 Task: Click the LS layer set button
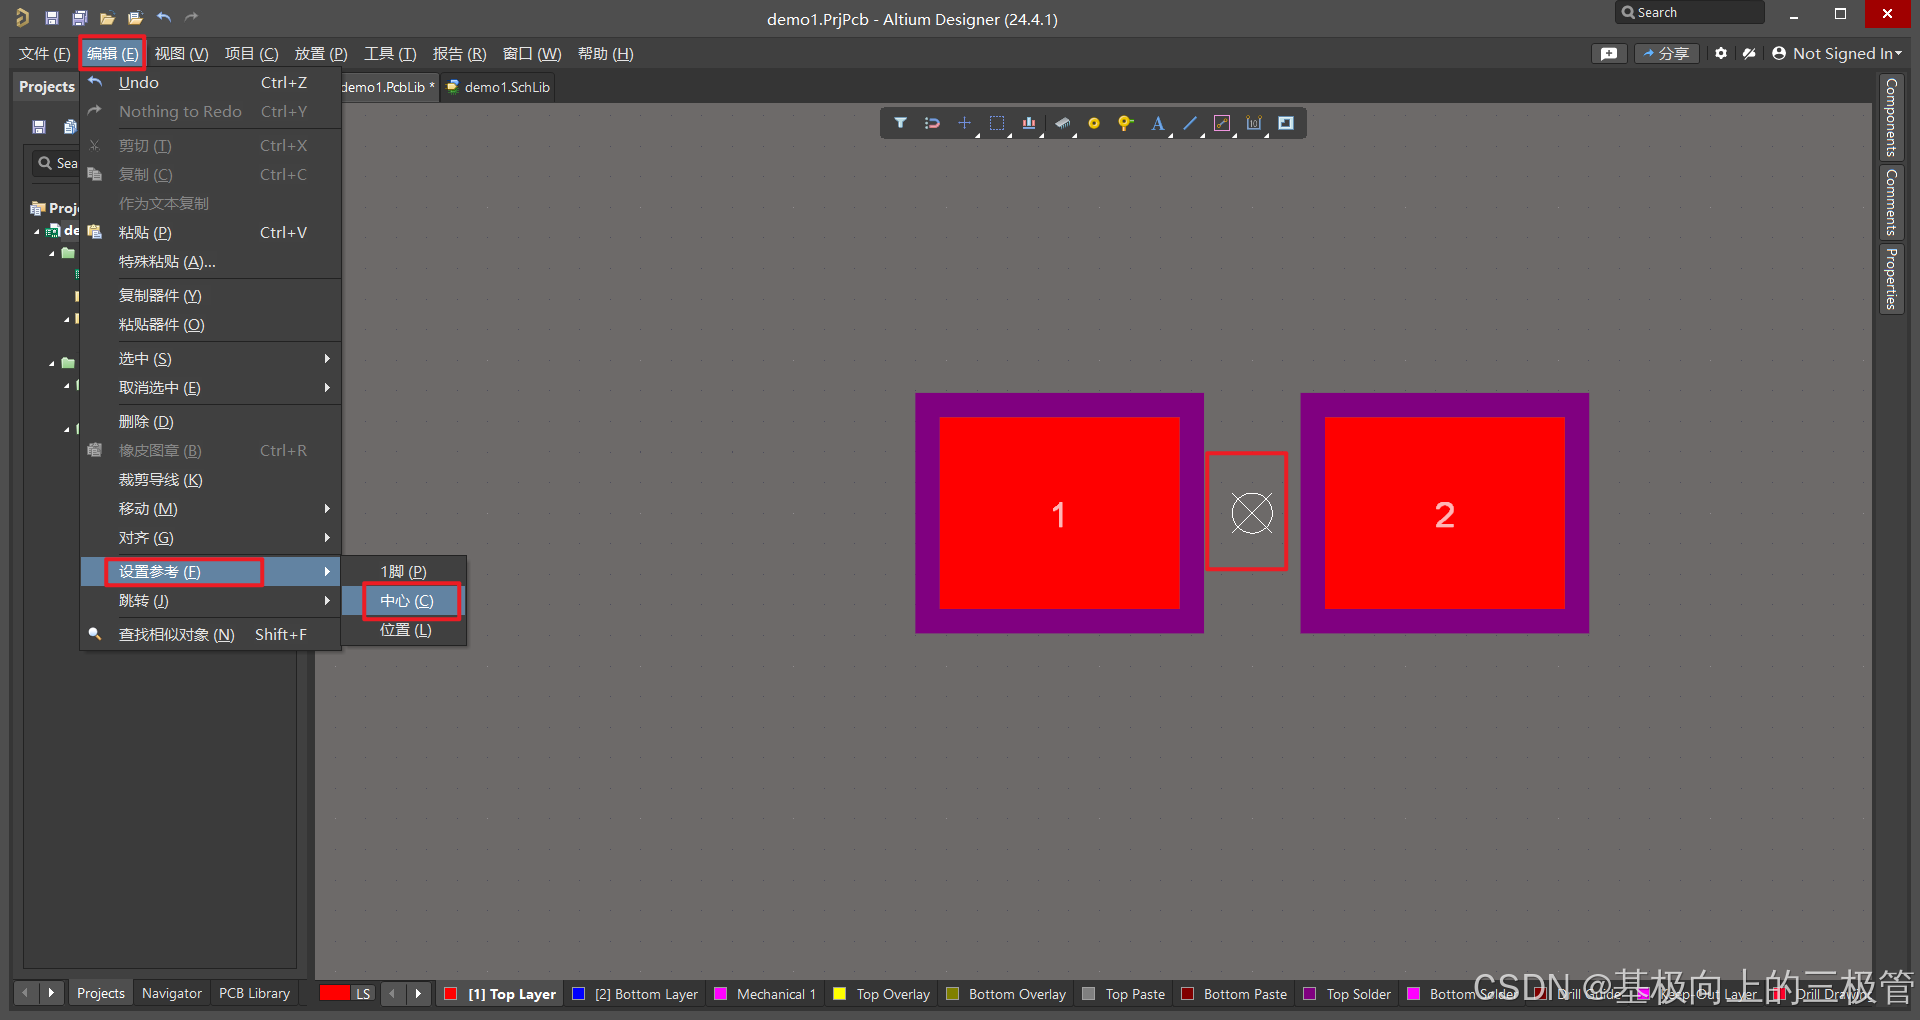pos(363,993)
